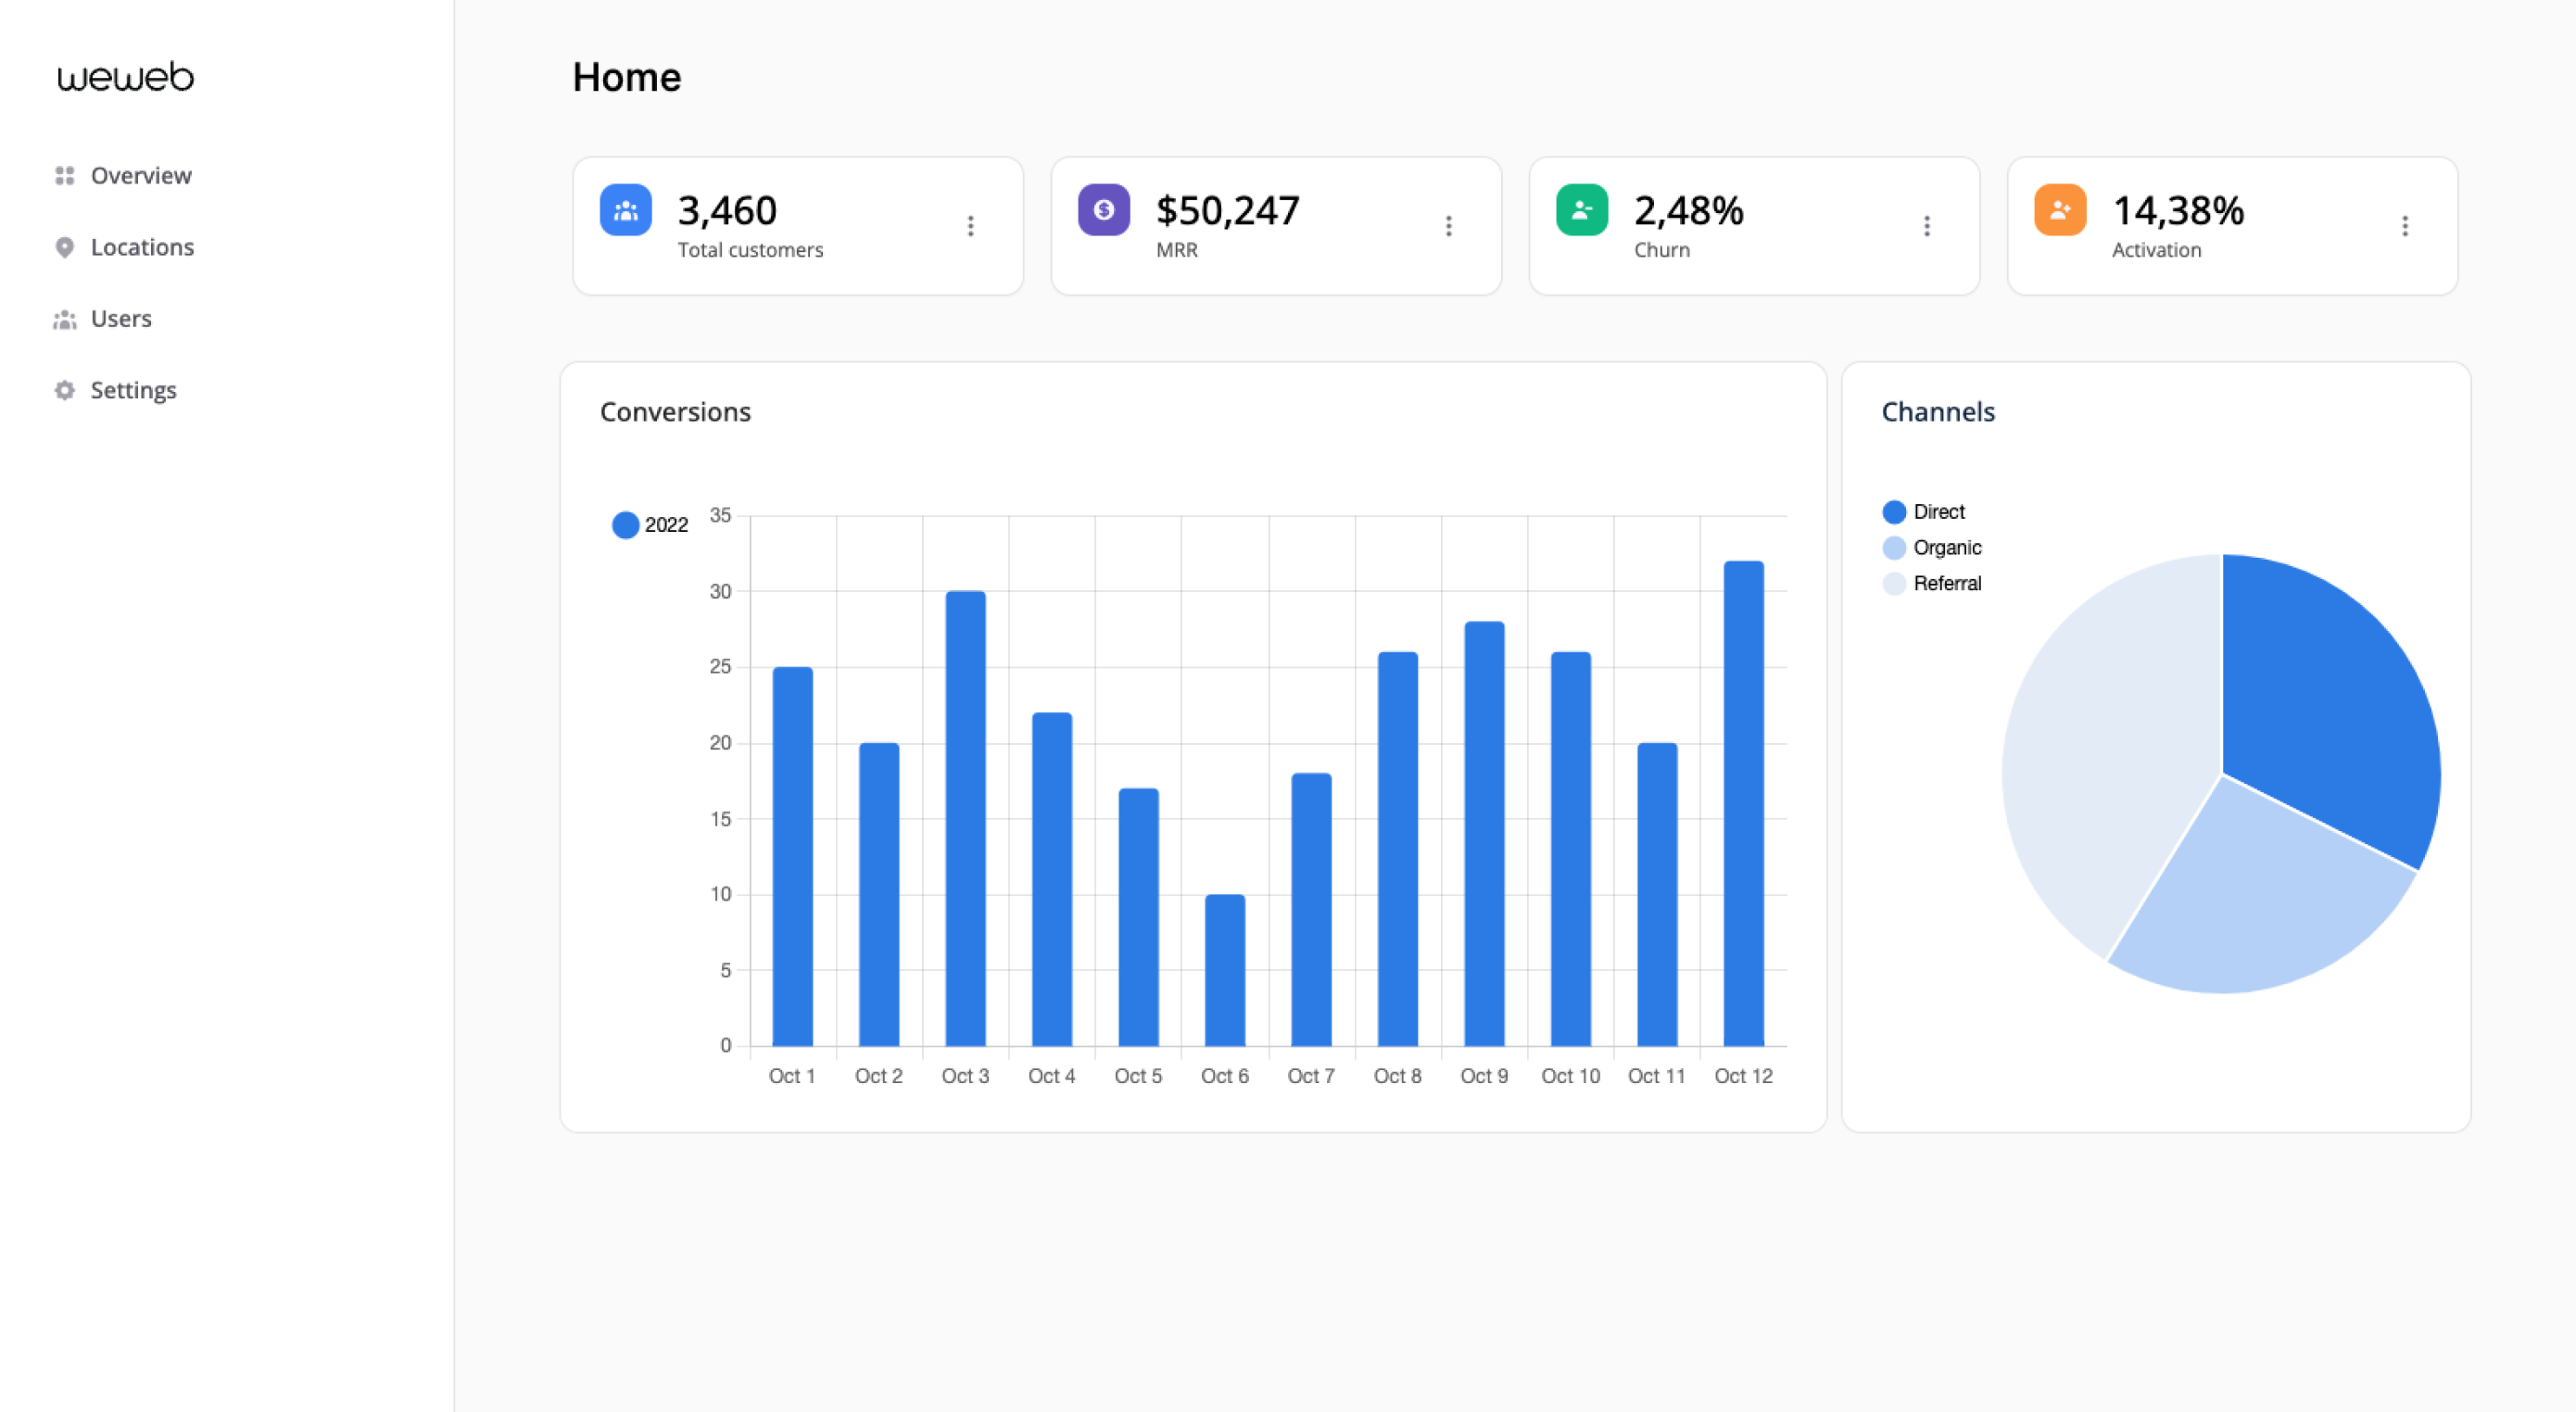Select Users in the navigation menu
This screenshot has height=1412, width=2576.
click(x=121, y=318)
